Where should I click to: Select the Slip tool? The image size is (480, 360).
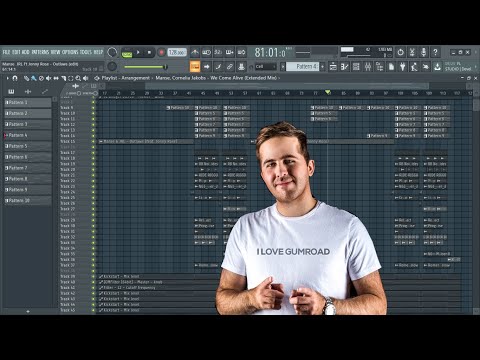tap(56, 78)
